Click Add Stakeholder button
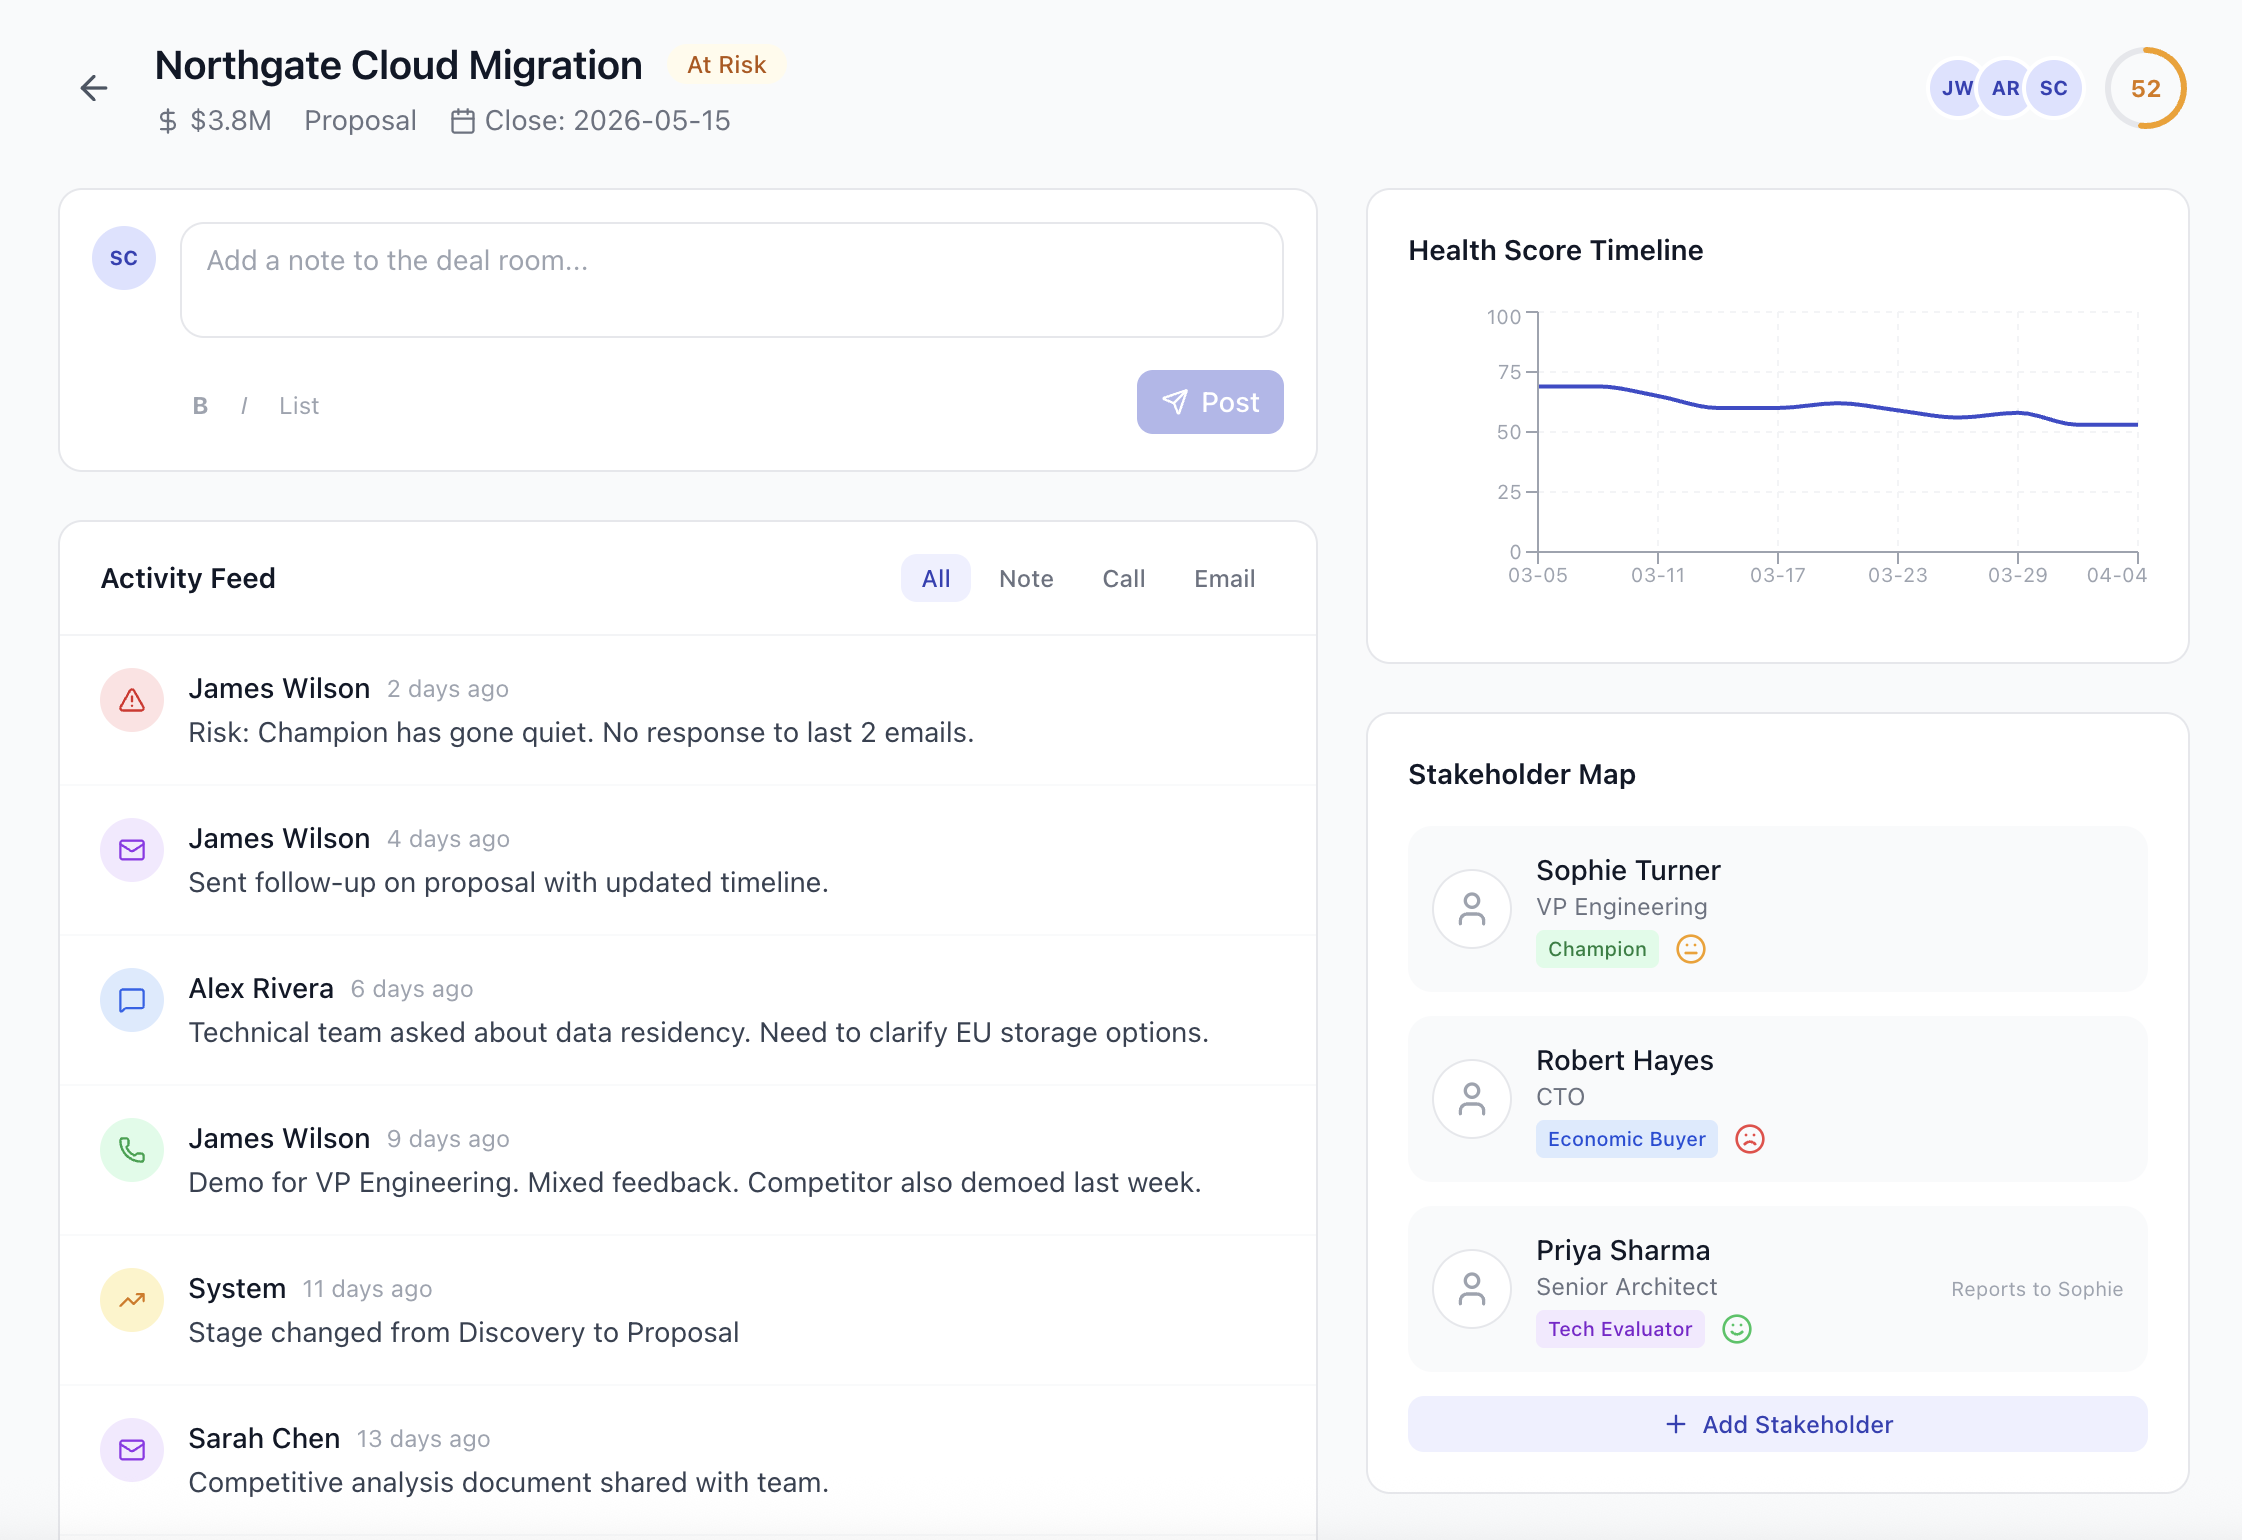Viewport: 2242px width, 1540px height. 1777,1424
